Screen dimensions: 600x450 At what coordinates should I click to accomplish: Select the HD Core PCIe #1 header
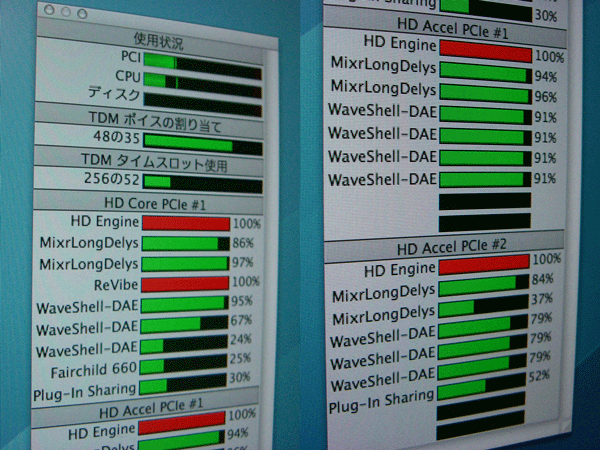click(155, 204)
